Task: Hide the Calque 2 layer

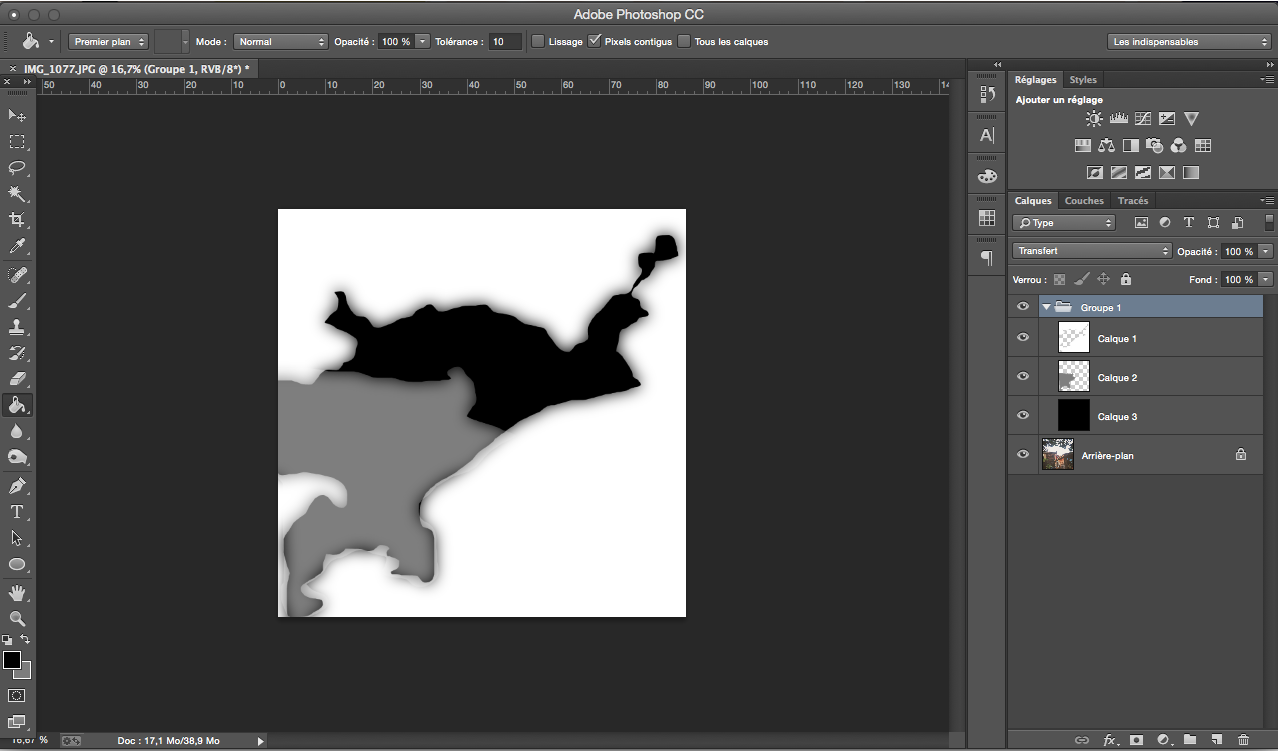Action: [1022, 377]
